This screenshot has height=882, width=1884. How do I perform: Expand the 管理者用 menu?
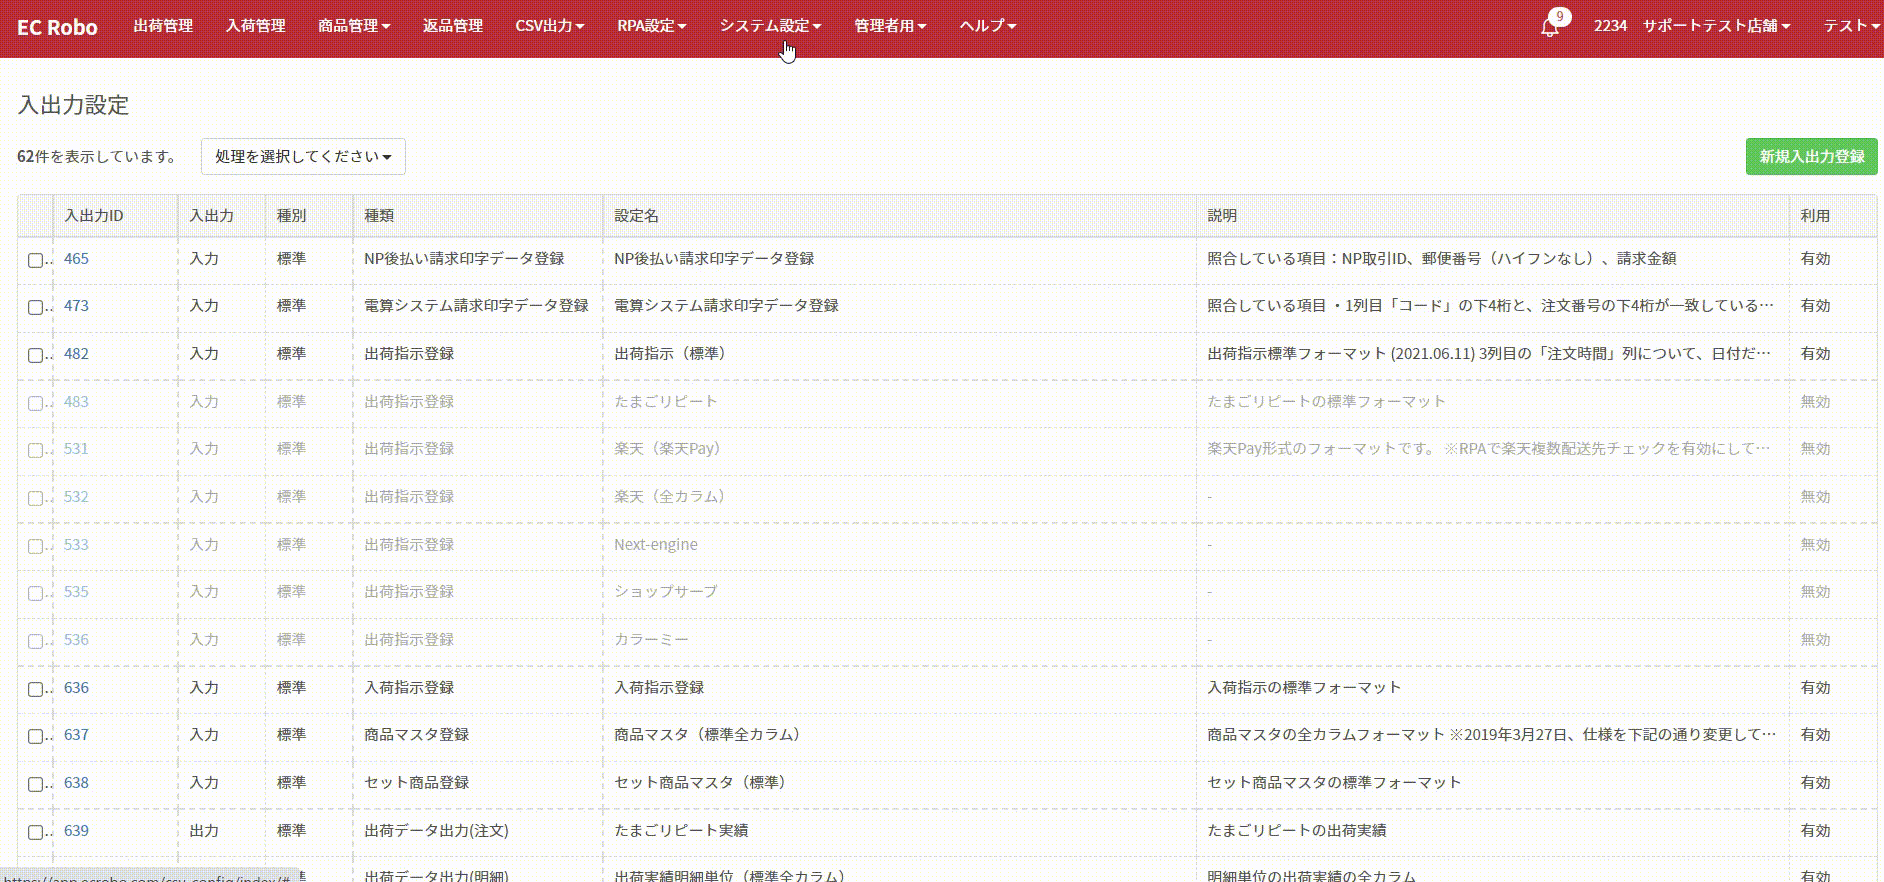890,26
